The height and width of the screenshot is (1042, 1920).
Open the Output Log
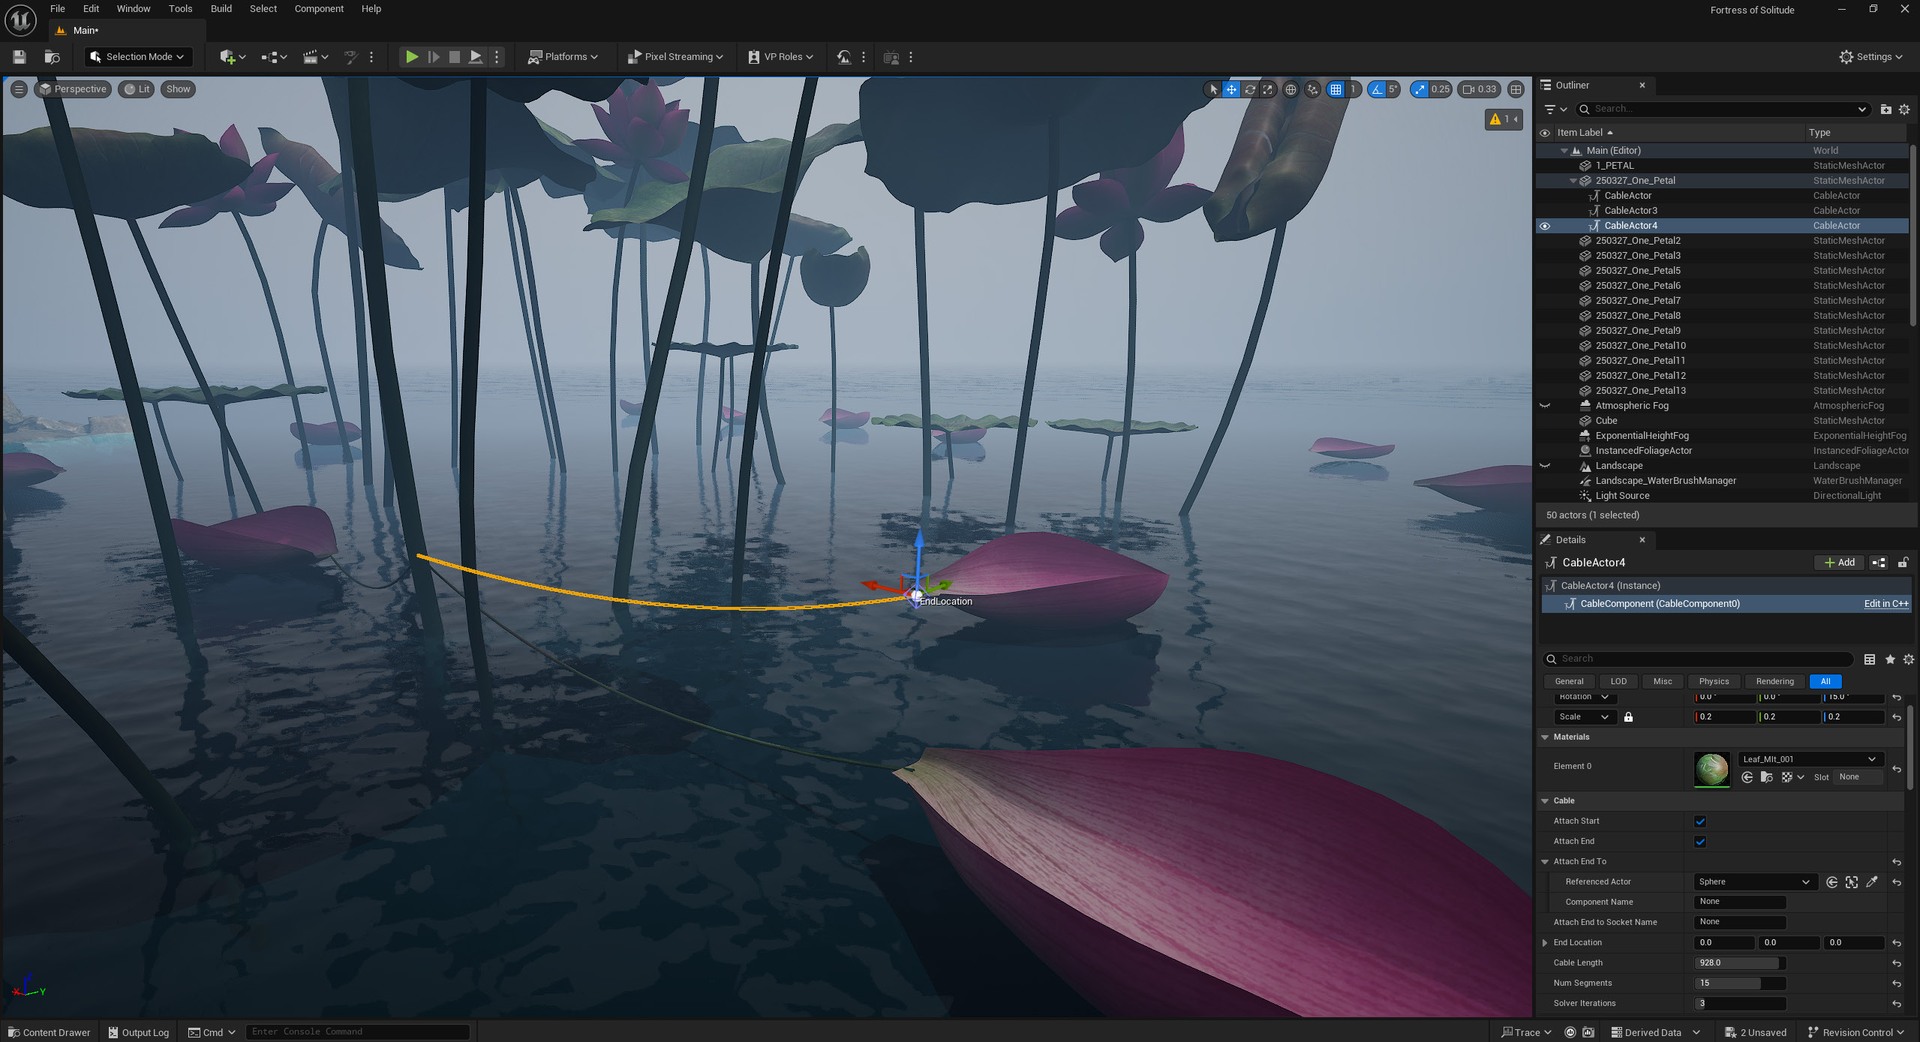tap(138, 1032)
